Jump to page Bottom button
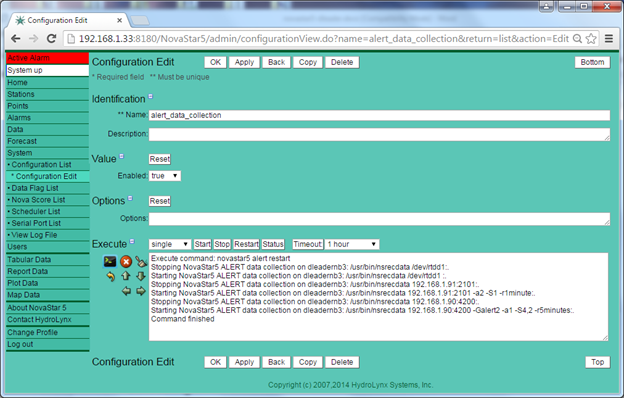This screenshot has width=624, height=398. (x=592, y=62)
